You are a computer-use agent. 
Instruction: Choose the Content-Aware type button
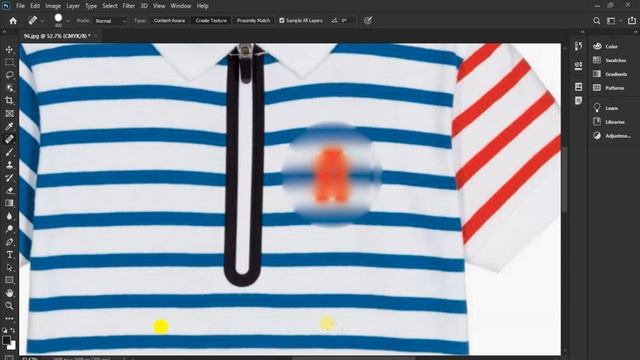click(169, 20)
